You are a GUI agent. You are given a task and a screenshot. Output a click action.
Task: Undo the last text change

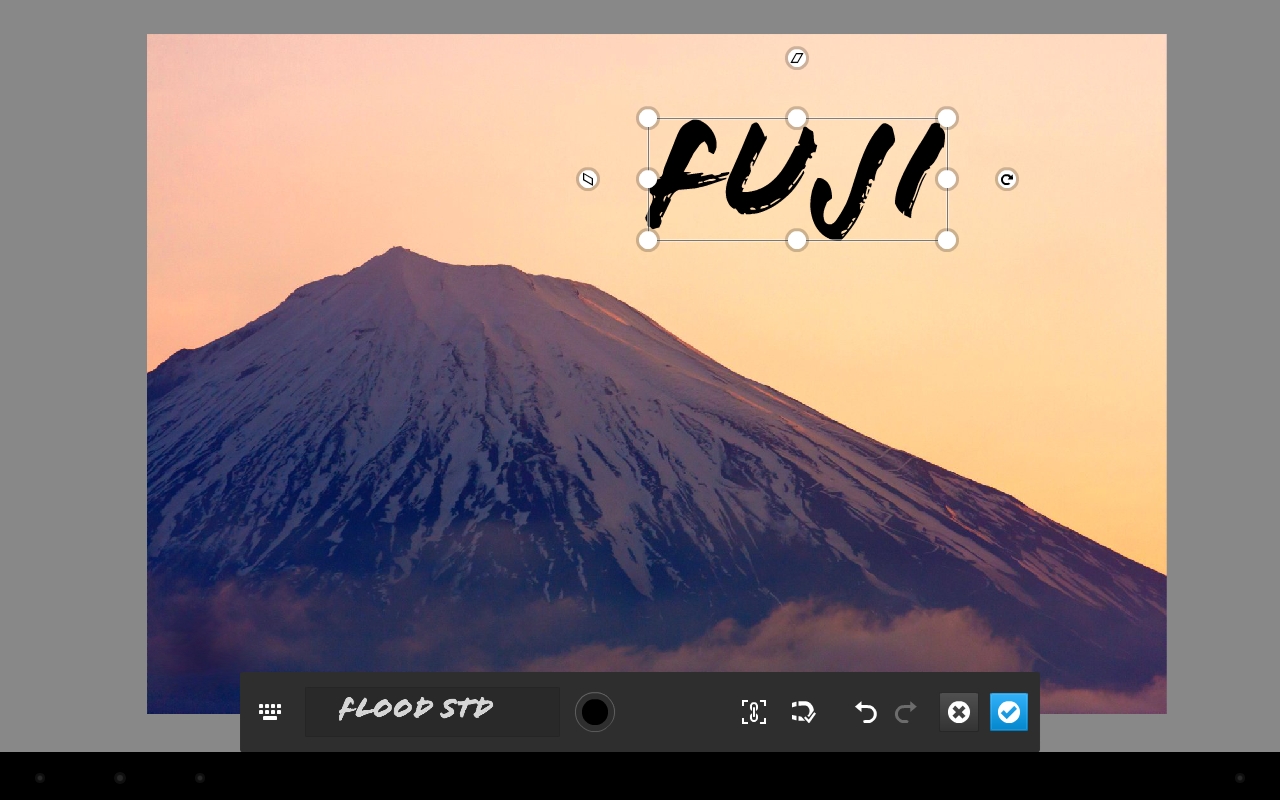pos(866,712)
